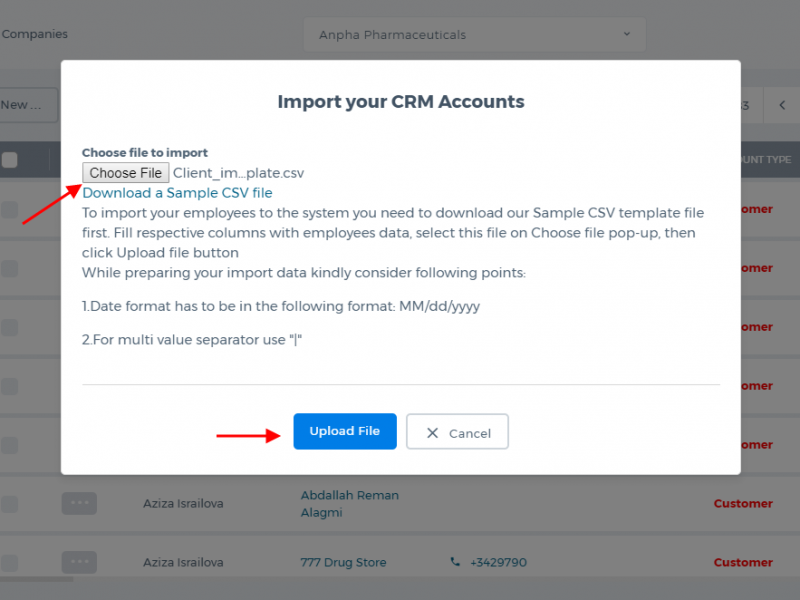
Task: Click the Companies label
Action: click(x=35, y=34)
